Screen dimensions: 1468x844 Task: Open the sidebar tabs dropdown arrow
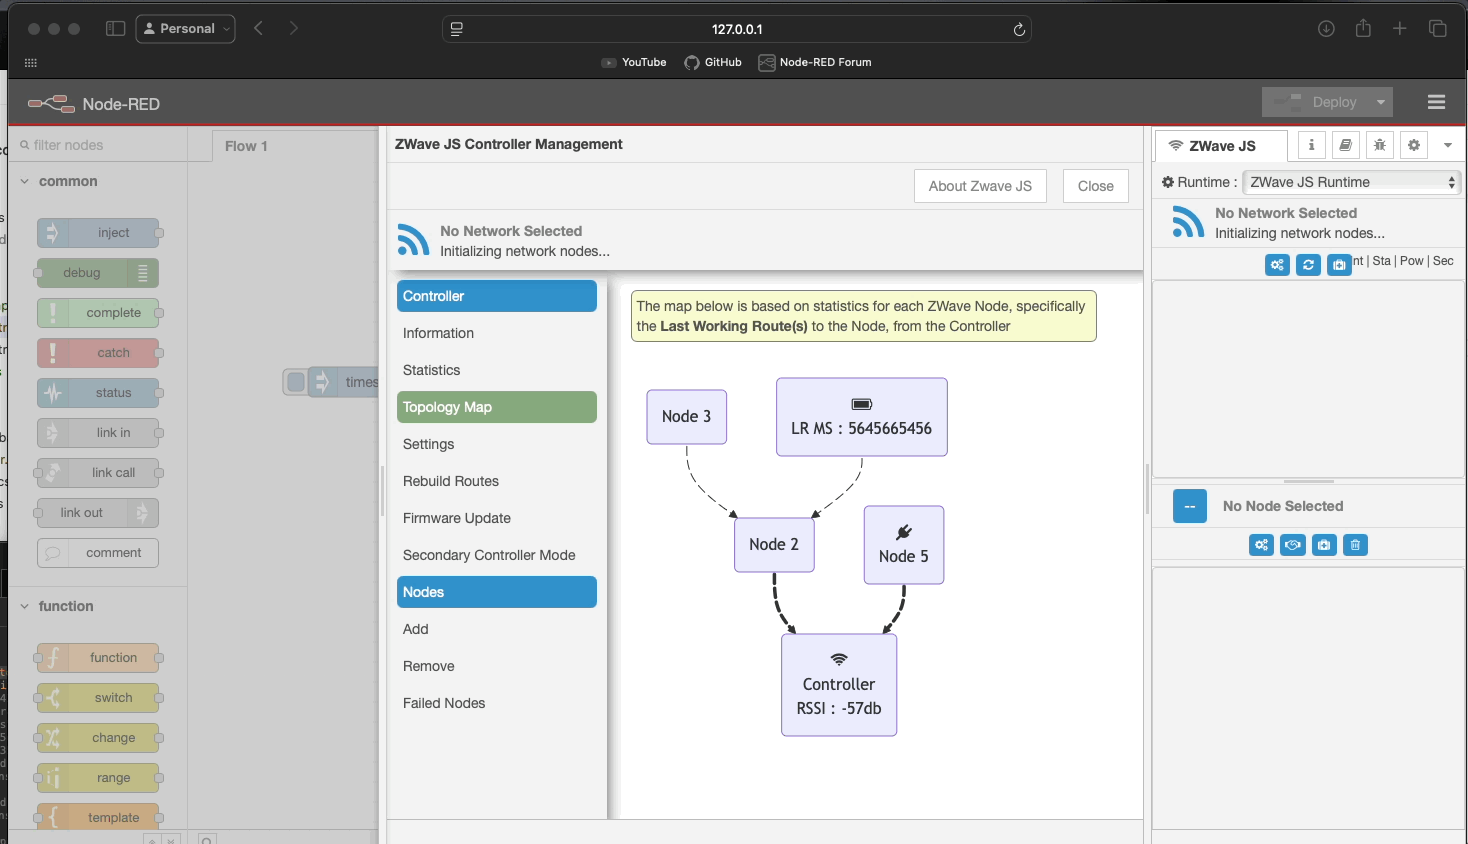pos(1447,145)
